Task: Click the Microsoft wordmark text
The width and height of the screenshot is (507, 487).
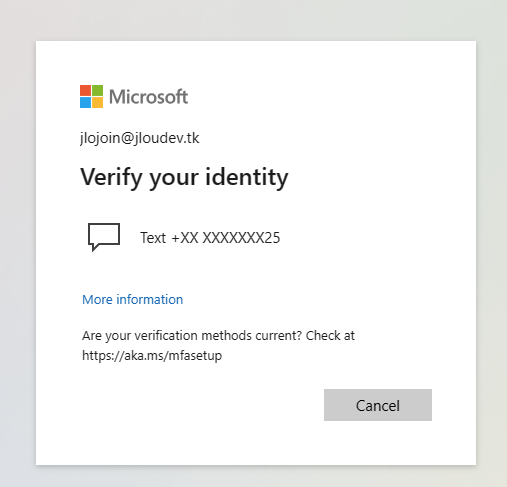Action: [149, 97]
